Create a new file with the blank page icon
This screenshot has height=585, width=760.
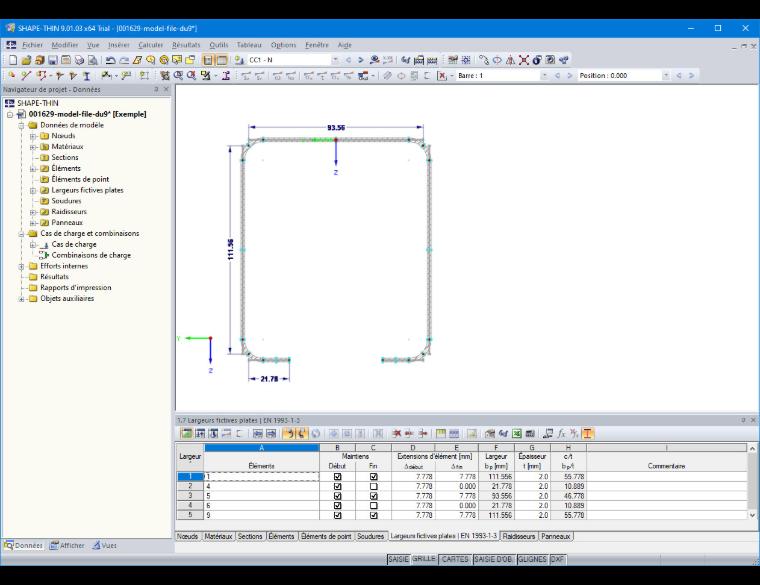point(13,60)
